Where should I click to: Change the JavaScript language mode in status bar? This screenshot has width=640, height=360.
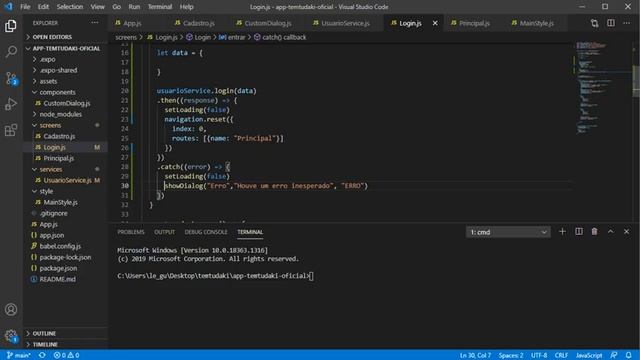pos(589,355)
